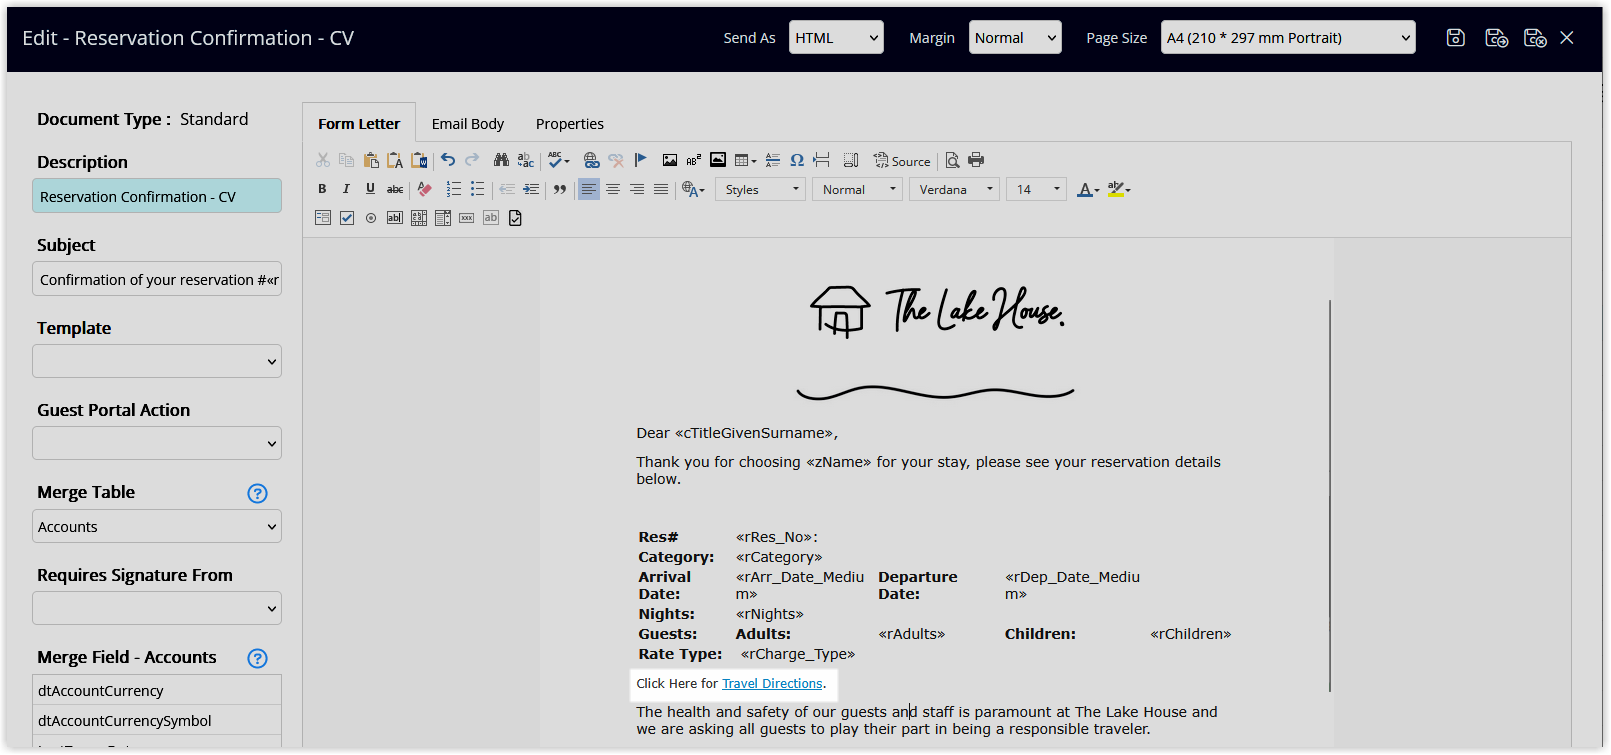The width and height of the screenshot is (1611, 755).
Task: Increase paragraph indent
Action: coord(531,189)
